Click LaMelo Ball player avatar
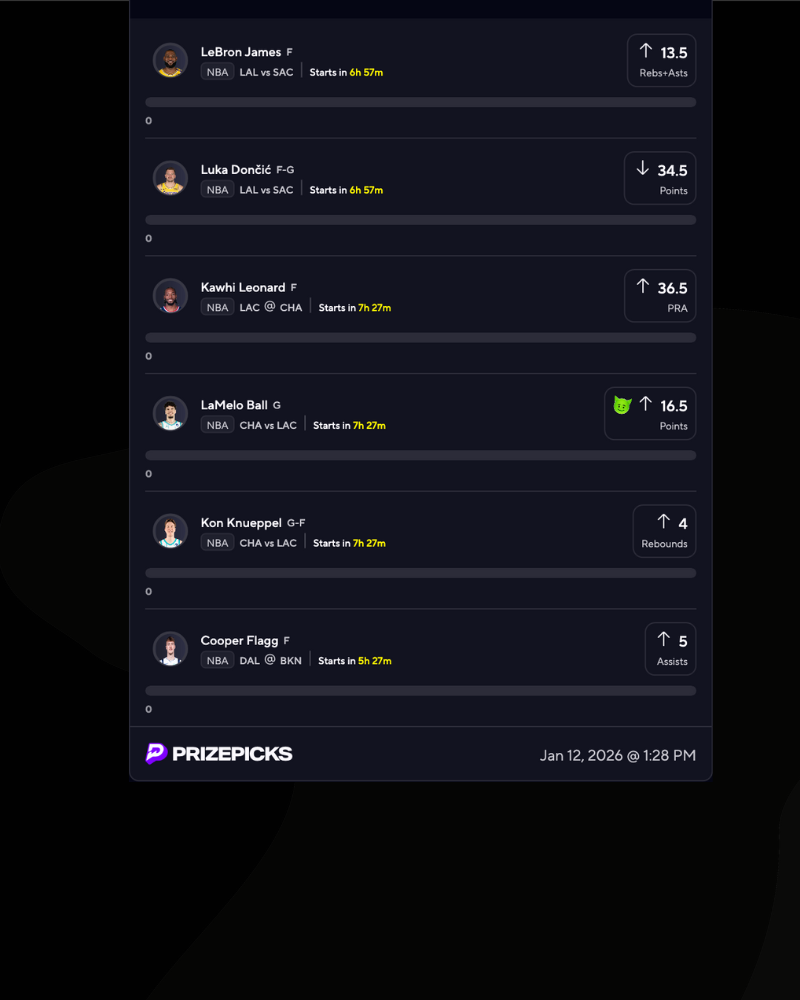Image resolution: width=800 pixels, height=1000 pixels. 170,413
